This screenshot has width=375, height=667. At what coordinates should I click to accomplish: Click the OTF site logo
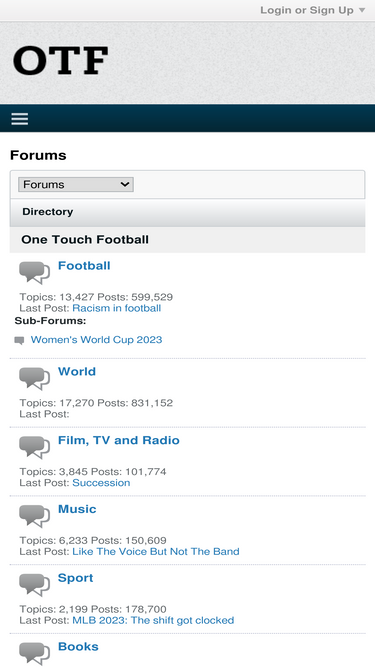point(60,61)
